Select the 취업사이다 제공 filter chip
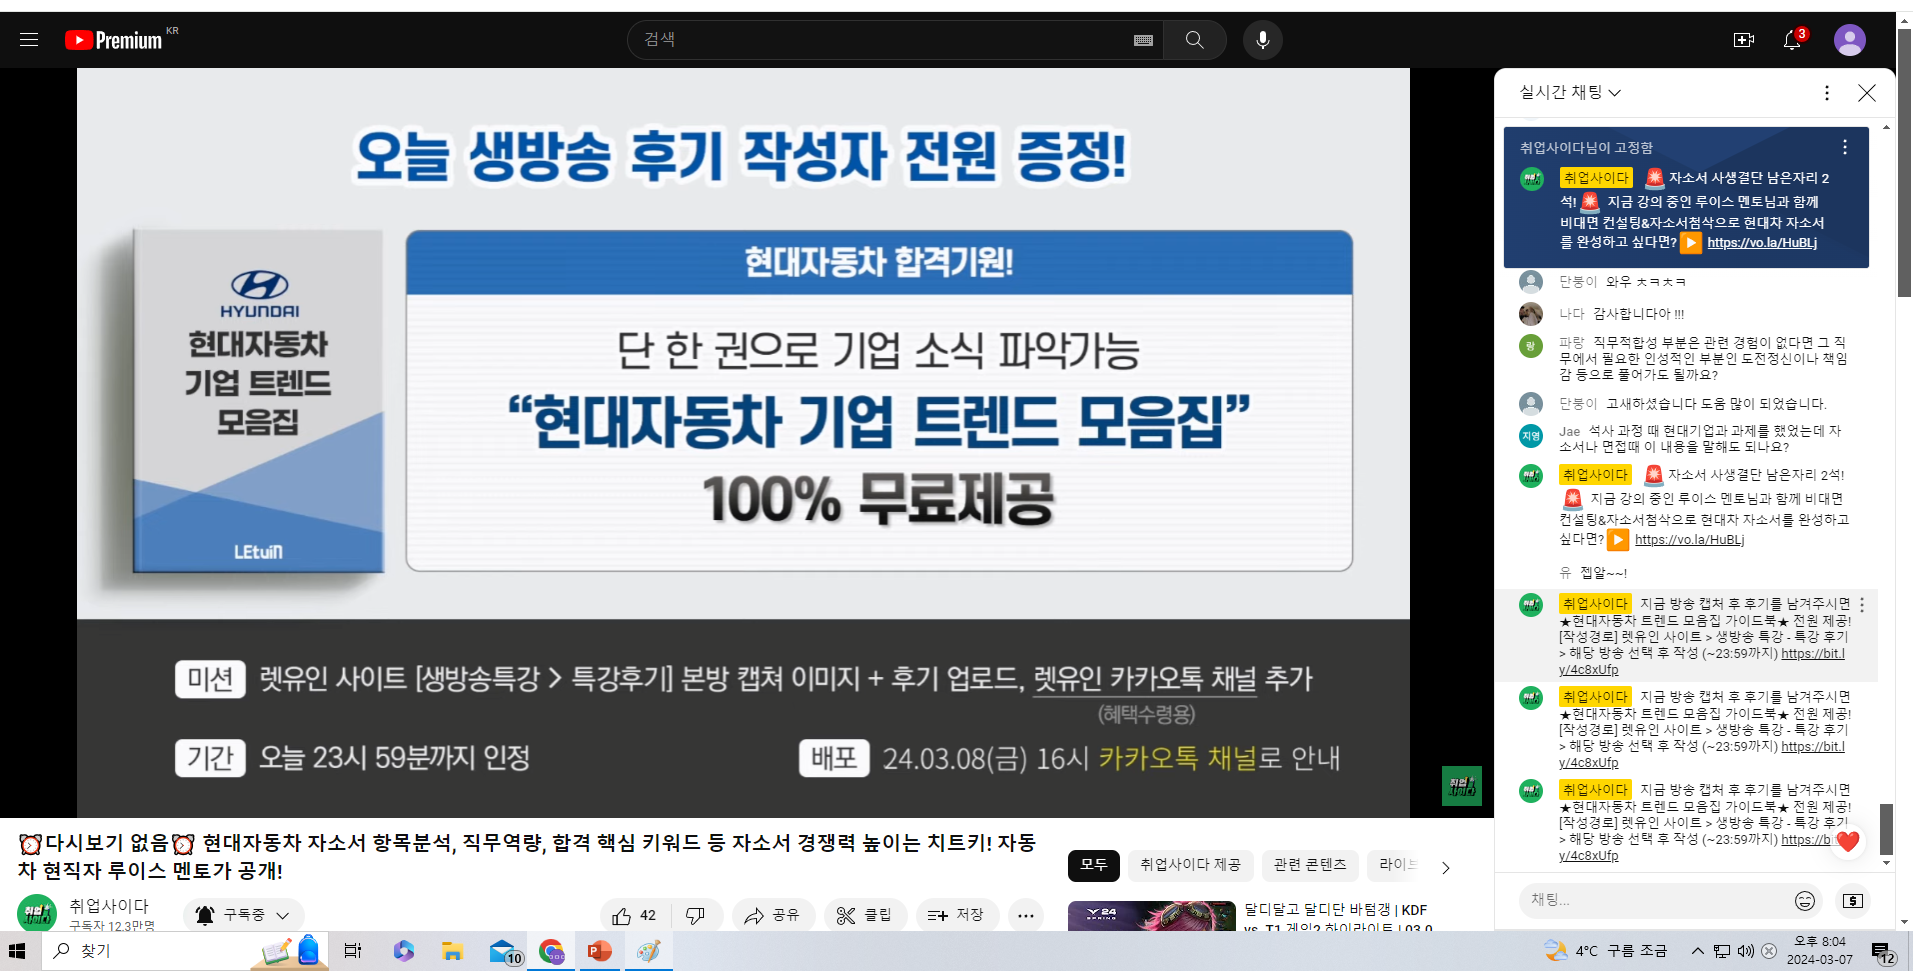Viewport: 1913px width, 971px height. pos(1190,865)
